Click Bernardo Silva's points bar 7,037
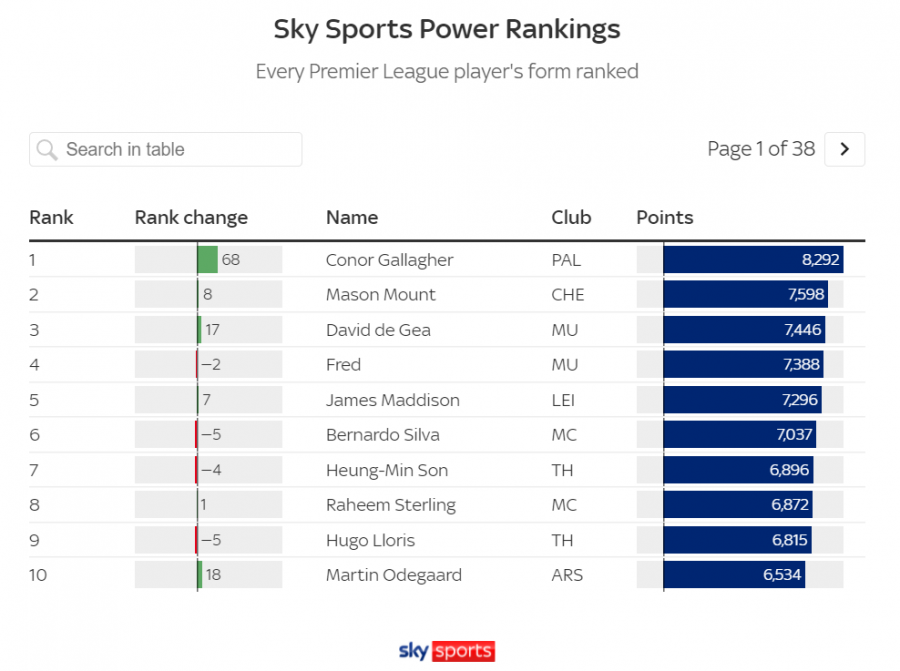Viewport: 900px width, 671px height. [x=739, y=435]
